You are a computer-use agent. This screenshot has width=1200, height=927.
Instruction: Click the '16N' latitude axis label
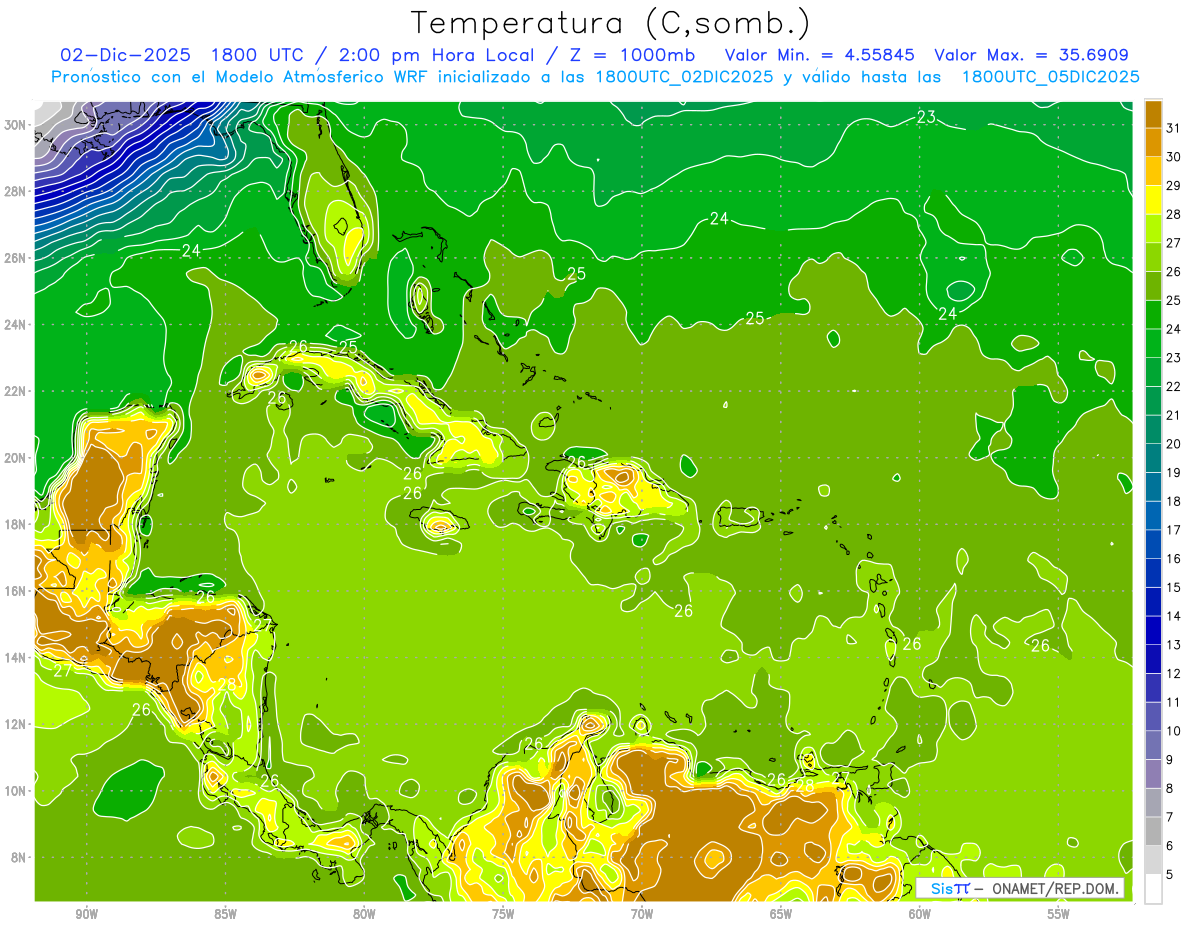[x=16, y=591]
